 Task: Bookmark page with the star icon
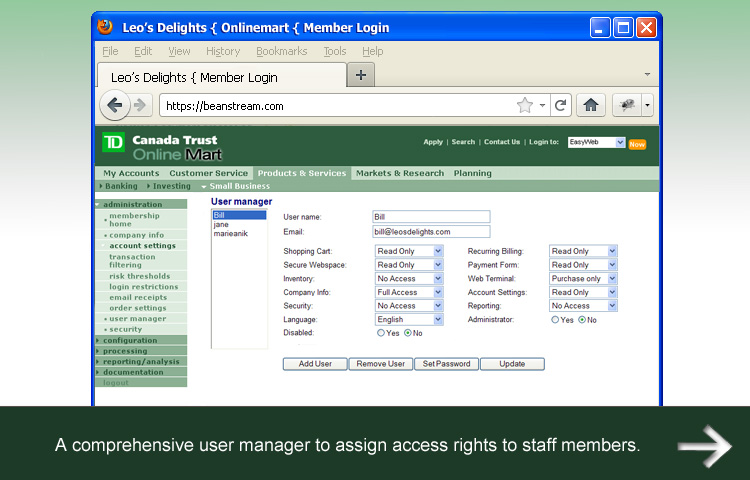click(x=525, y=105)
